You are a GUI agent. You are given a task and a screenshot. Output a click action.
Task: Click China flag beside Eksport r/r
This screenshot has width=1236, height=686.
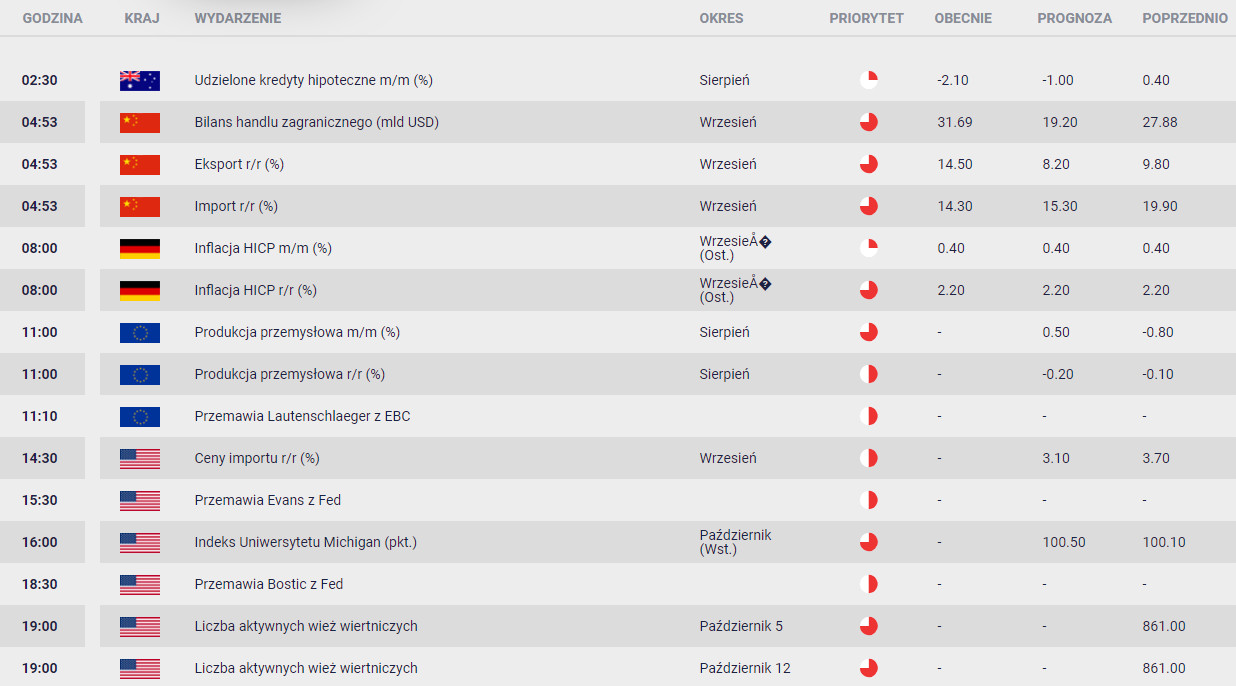[x=139, y=165]
